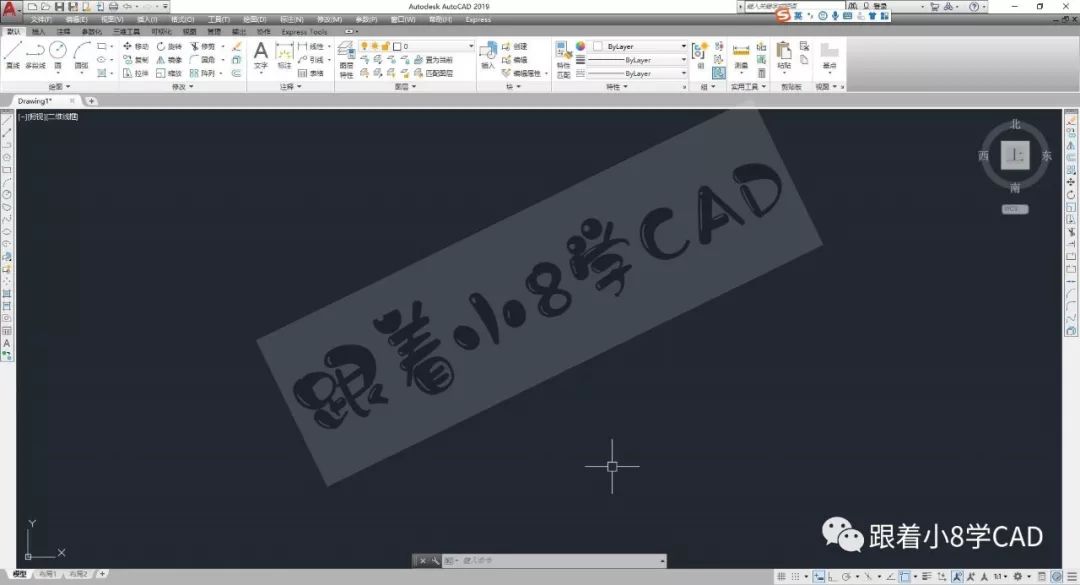Select the Text (文字) tool
This screenshot has height=585, width=1080.
click(x=260, y=55)
